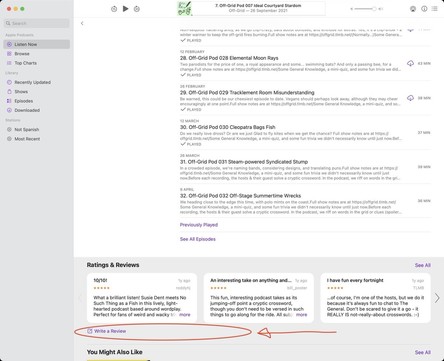
Task: Click the Top Charts sidebar icon
Action: (9, 63)
